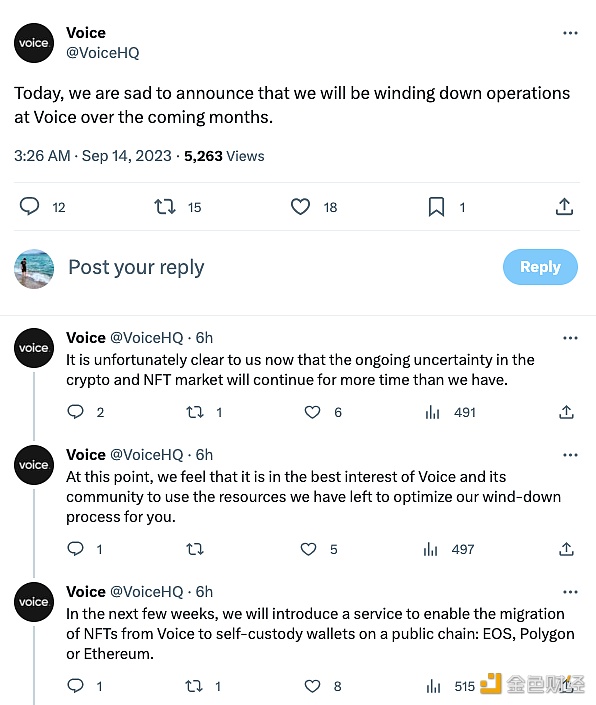596x705 pixels.
Task: Click the 5,263 Views count
Action: pos(224,156)
